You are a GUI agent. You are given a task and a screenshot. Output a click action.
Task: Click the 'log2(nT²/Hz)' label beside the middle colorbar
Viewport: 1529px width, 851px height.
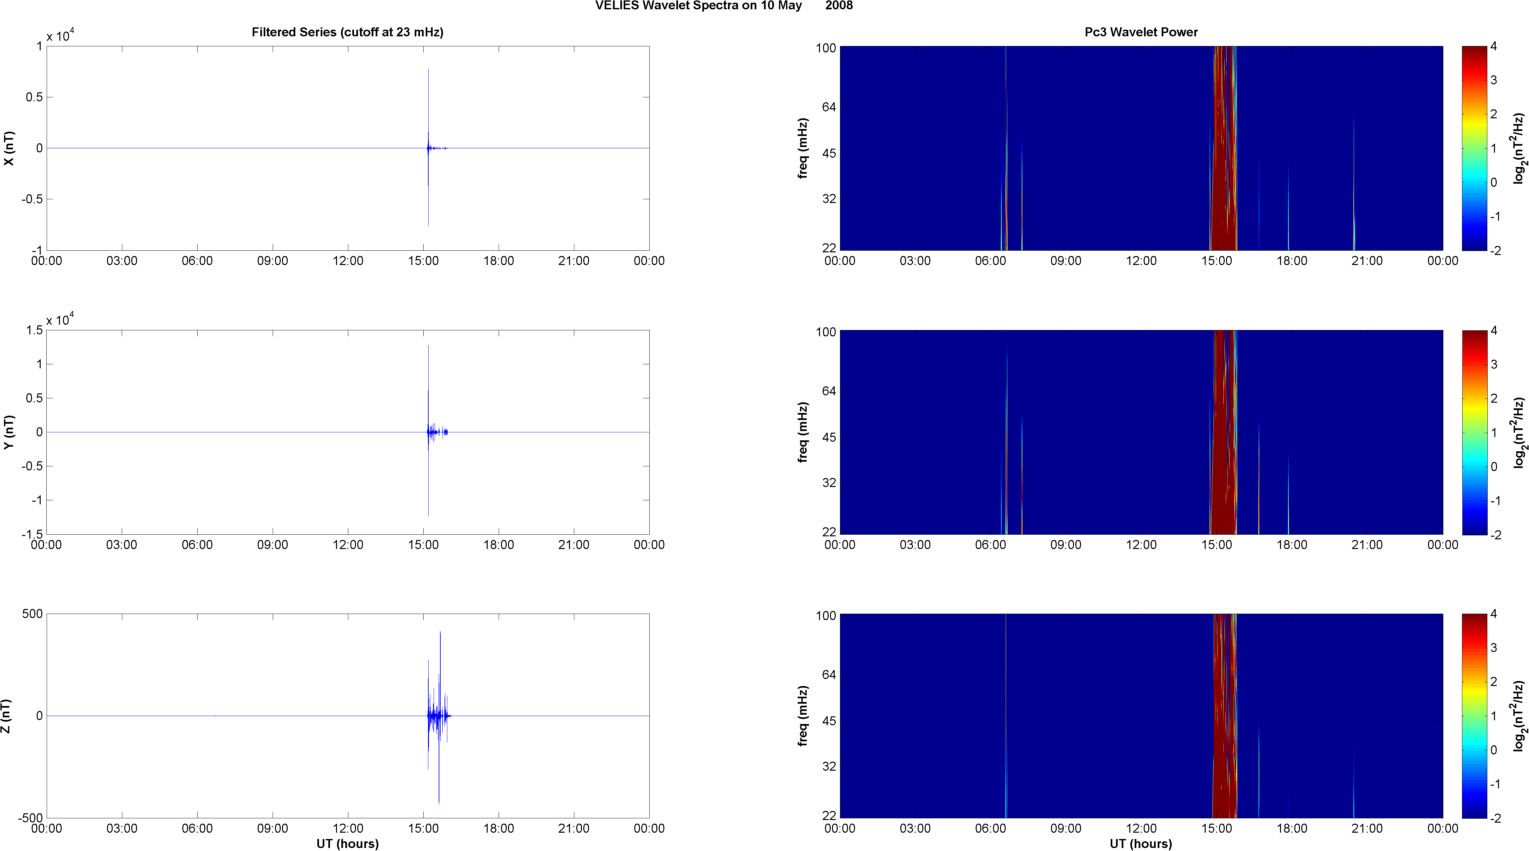pyautogui.click(x=1518, y=432)
